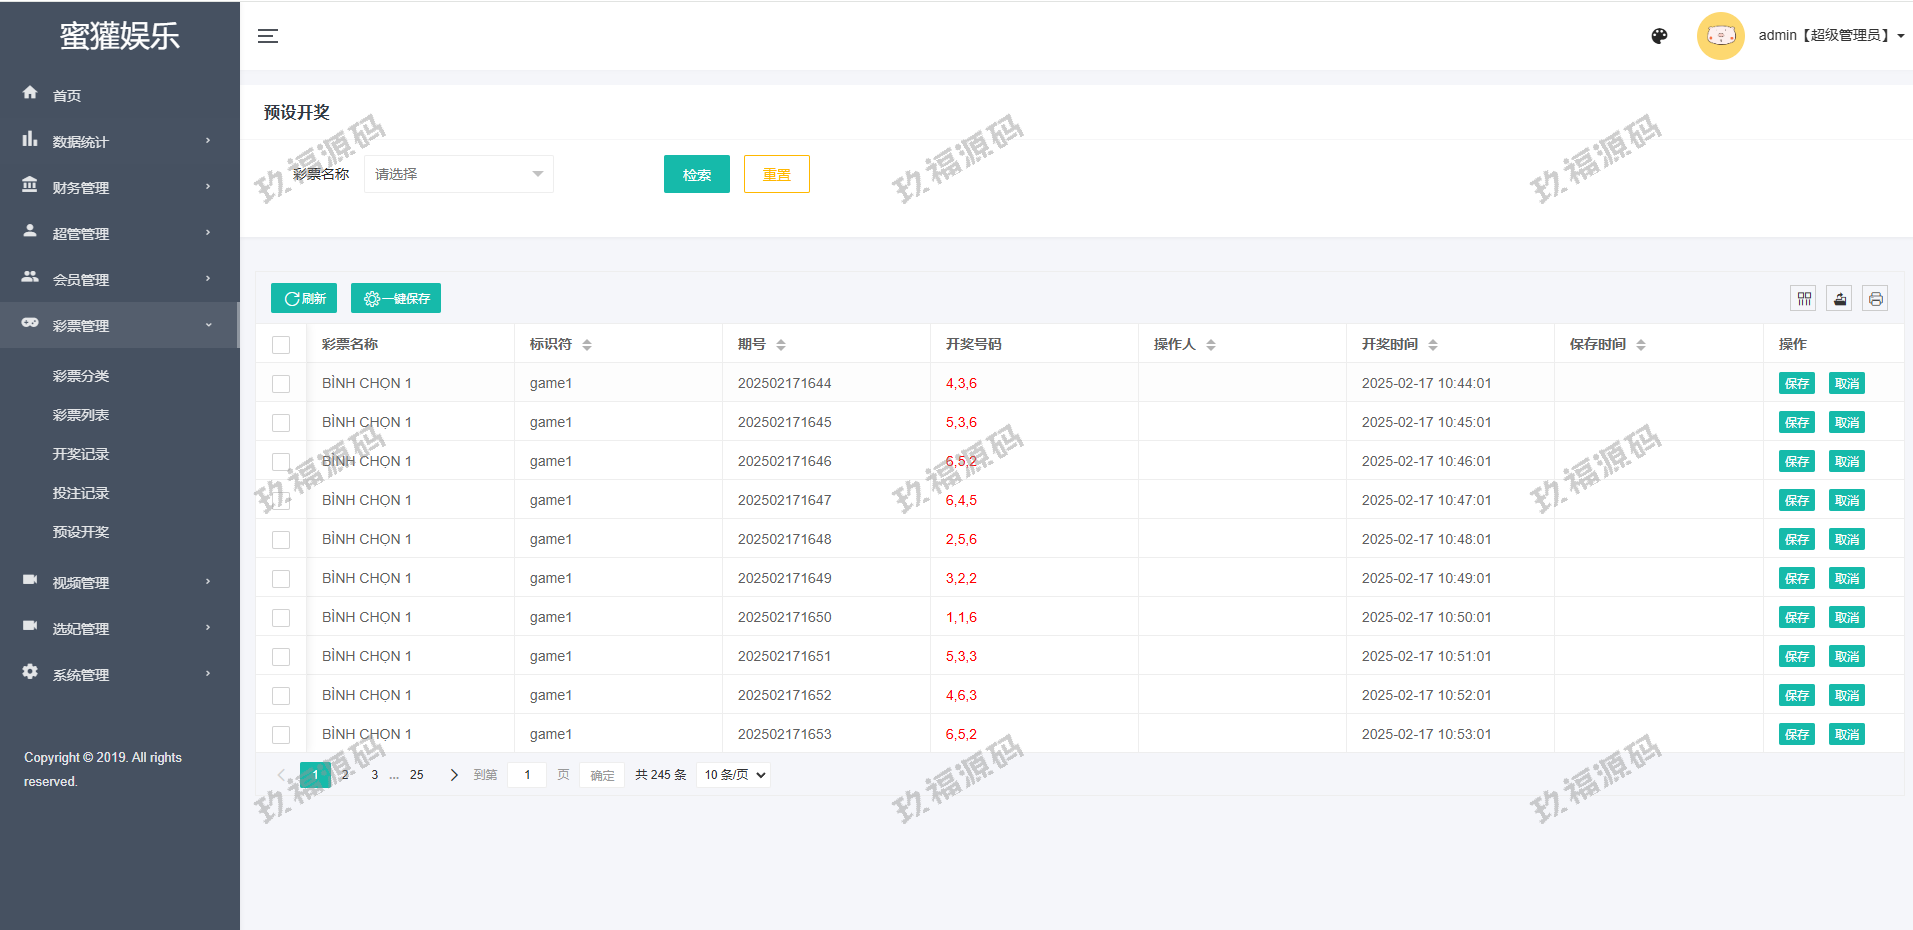Click the 检索 search button
1913x930 pixels.
click(x=696, y=174)
